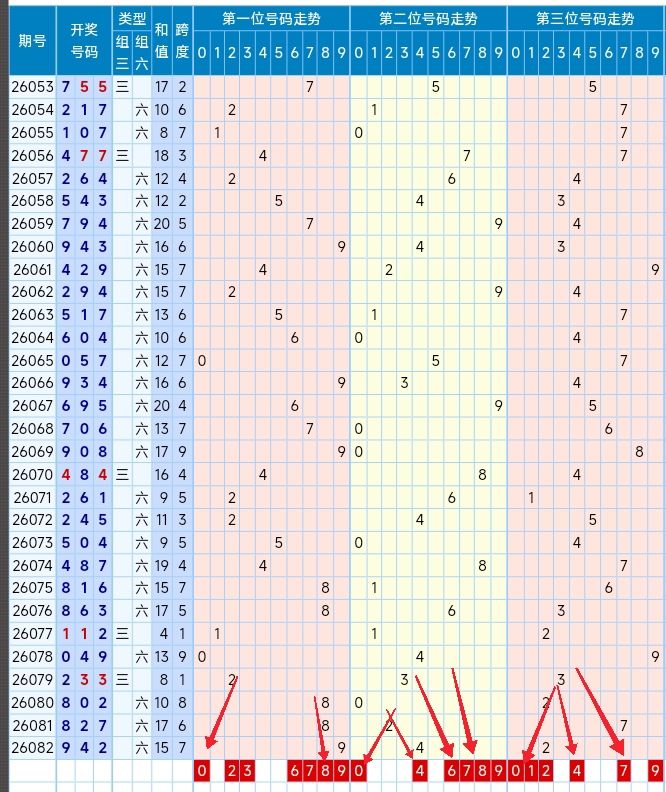Click the winning digits 1 1 2 of row 26077

point(84,634)
